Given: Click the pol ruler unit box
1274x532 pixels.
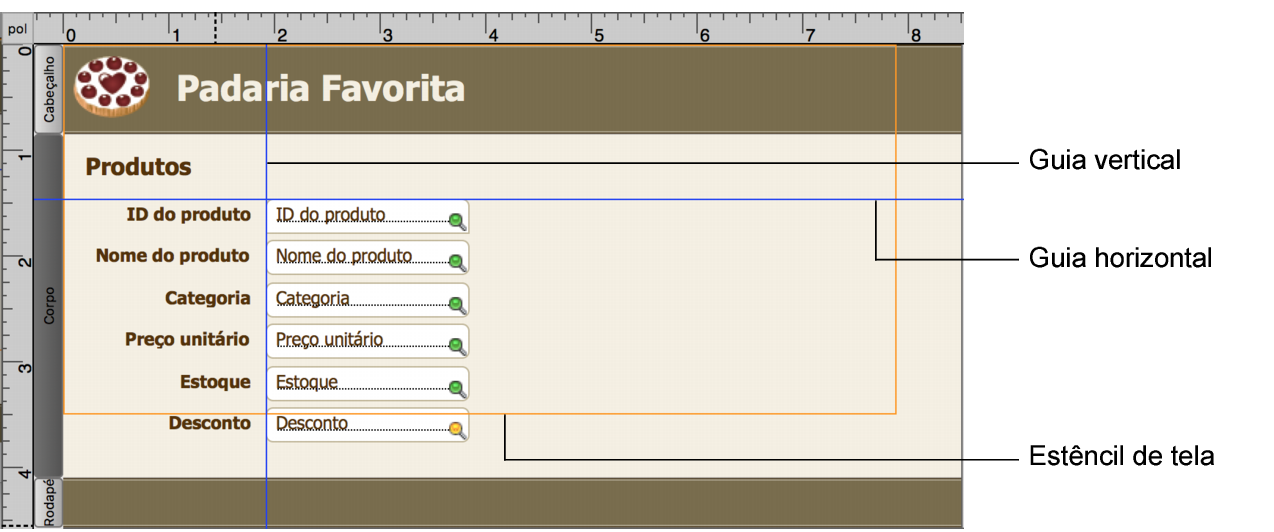Looking at the screenshot, I should tap(17, 29).
